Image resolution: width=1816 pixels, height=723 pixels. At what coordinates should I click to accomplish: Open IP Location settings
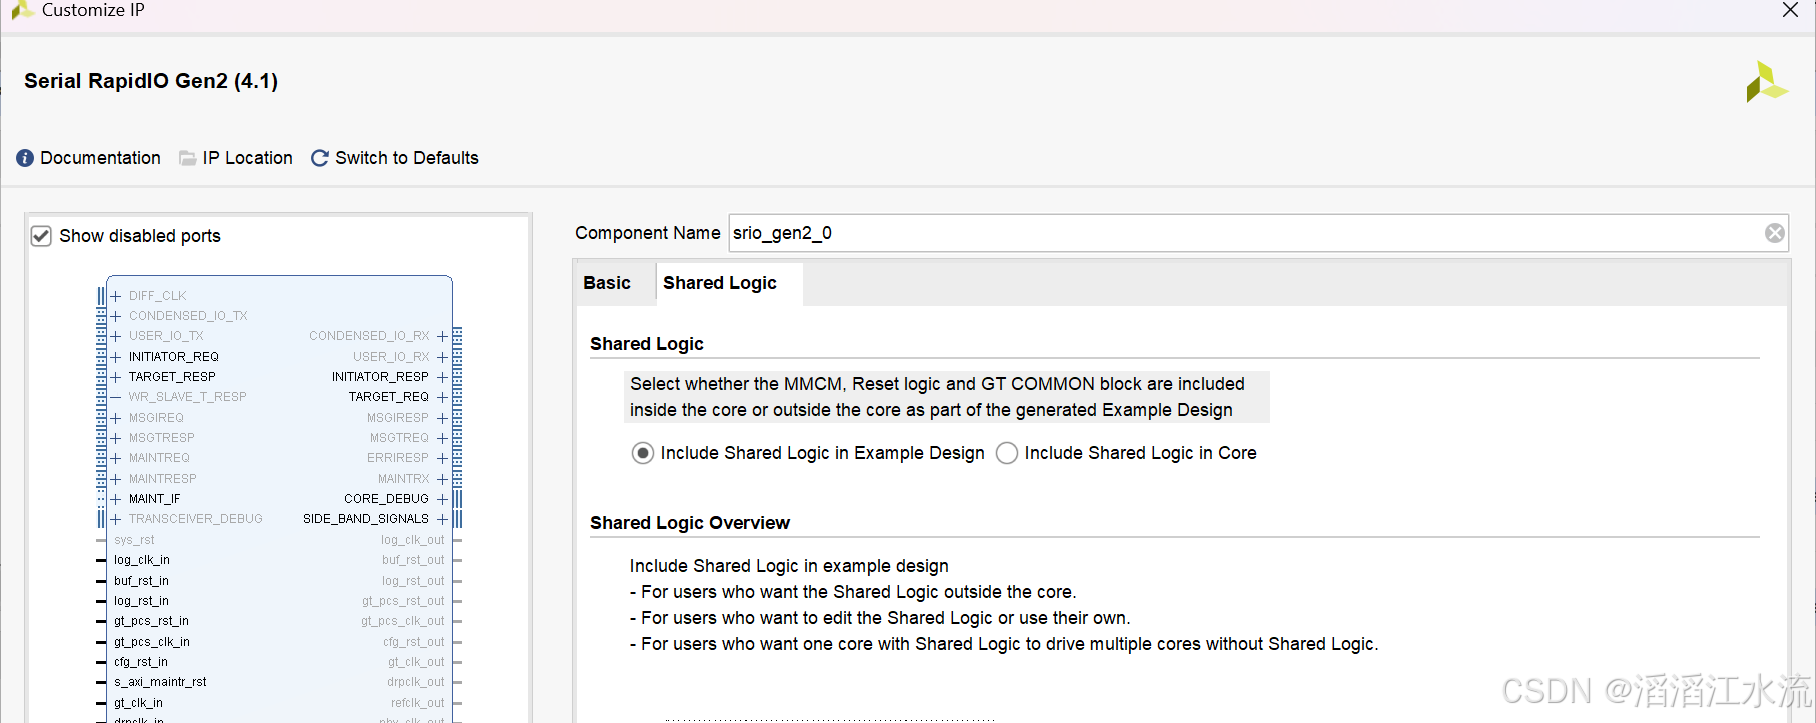[x=247, y=158]
